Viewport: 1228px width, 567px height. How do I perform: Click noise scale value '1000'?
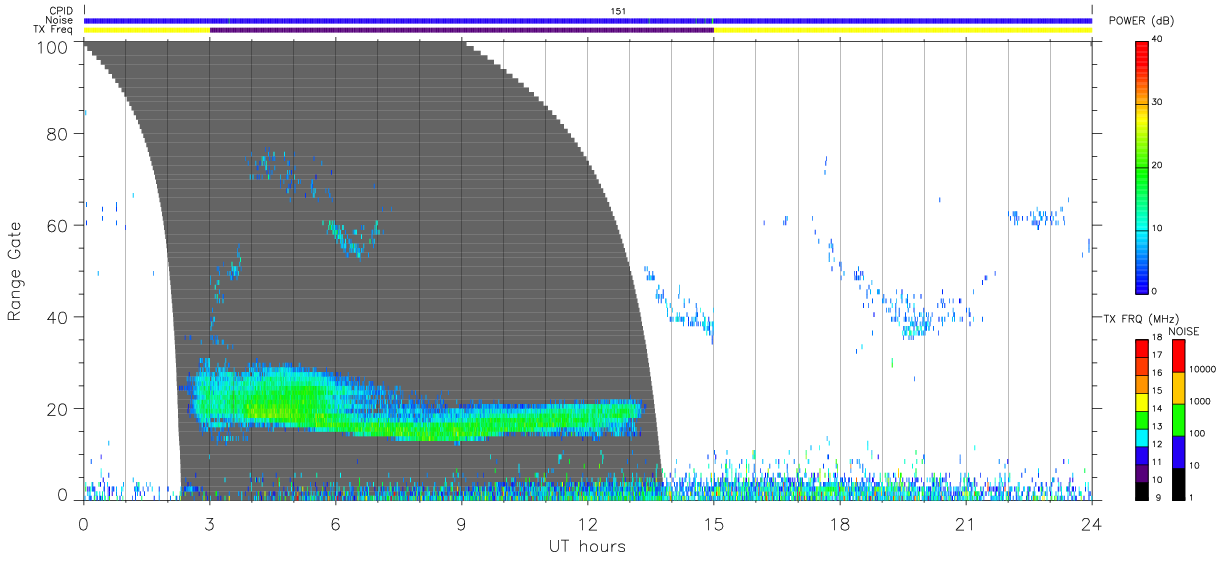coord(1199,402)
